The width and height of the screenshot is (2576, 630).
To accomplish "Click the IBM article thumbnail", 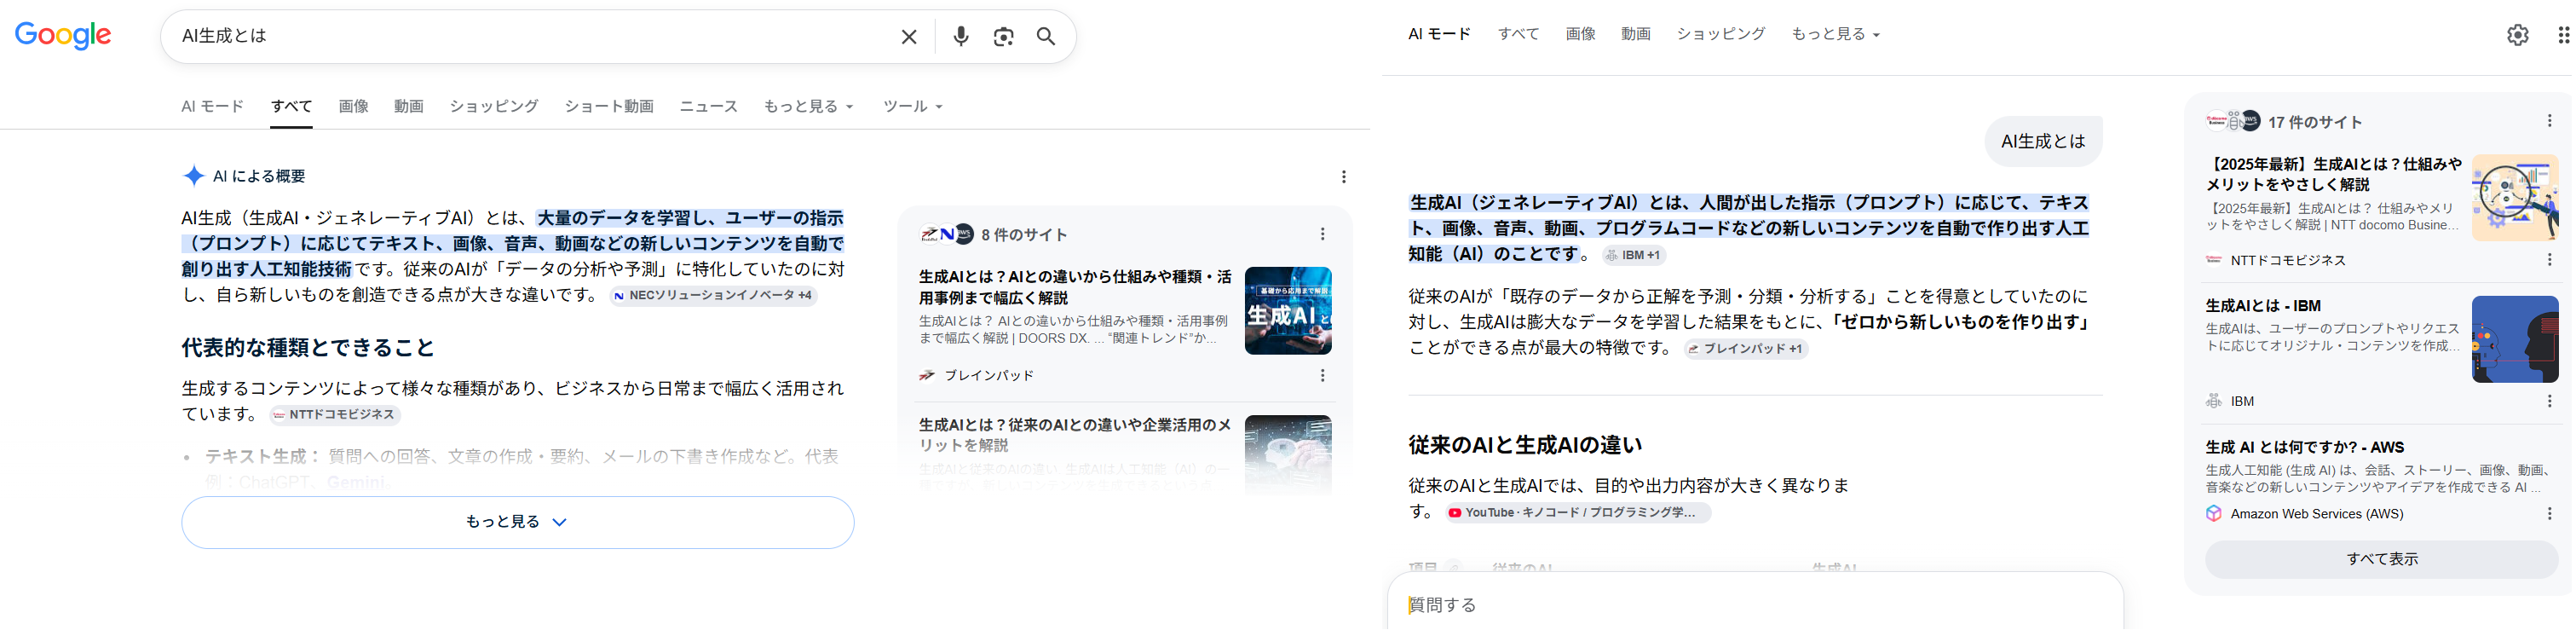I will [x=2515, y=339].
